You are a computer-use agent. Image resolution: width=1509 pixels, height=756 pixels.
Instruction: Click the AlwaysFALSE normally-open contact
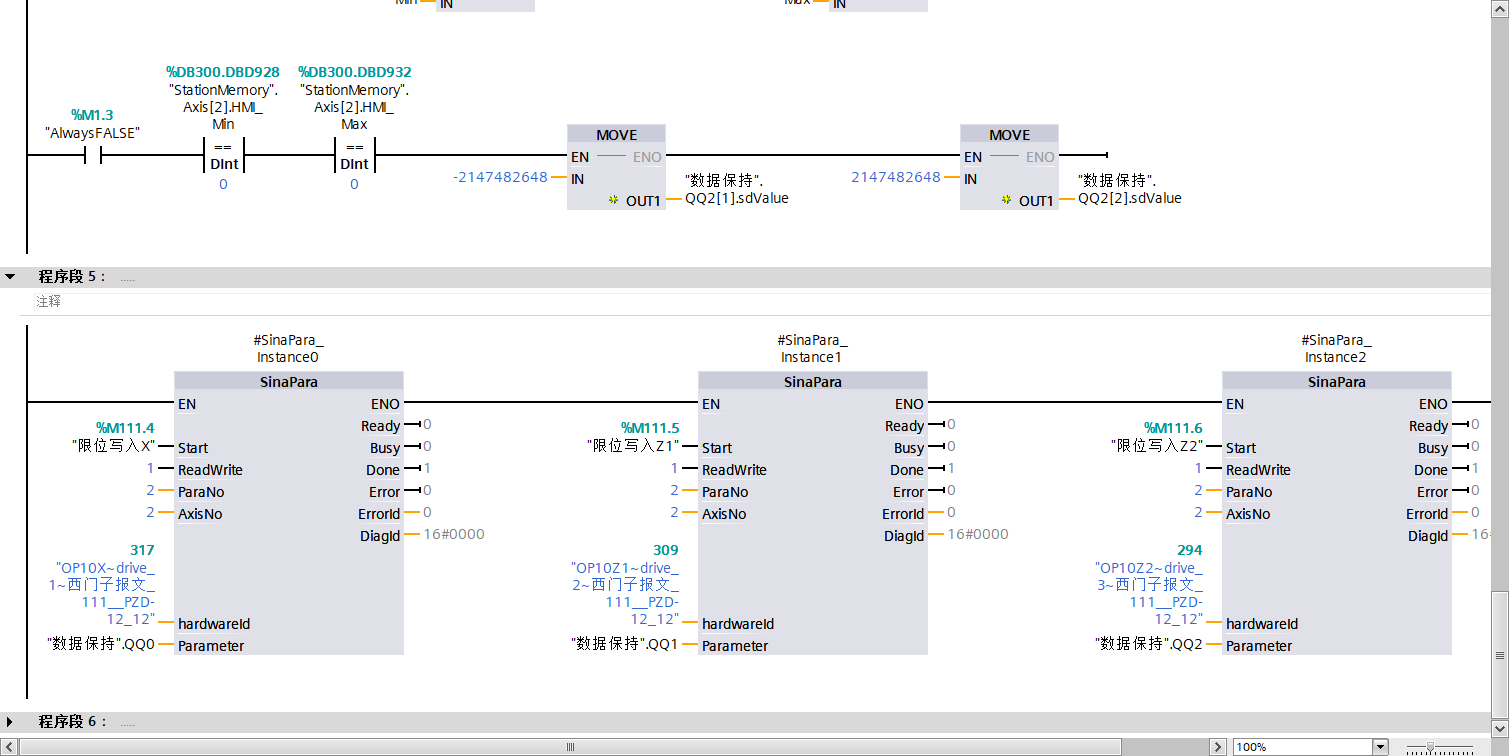(x=92, y=156)
